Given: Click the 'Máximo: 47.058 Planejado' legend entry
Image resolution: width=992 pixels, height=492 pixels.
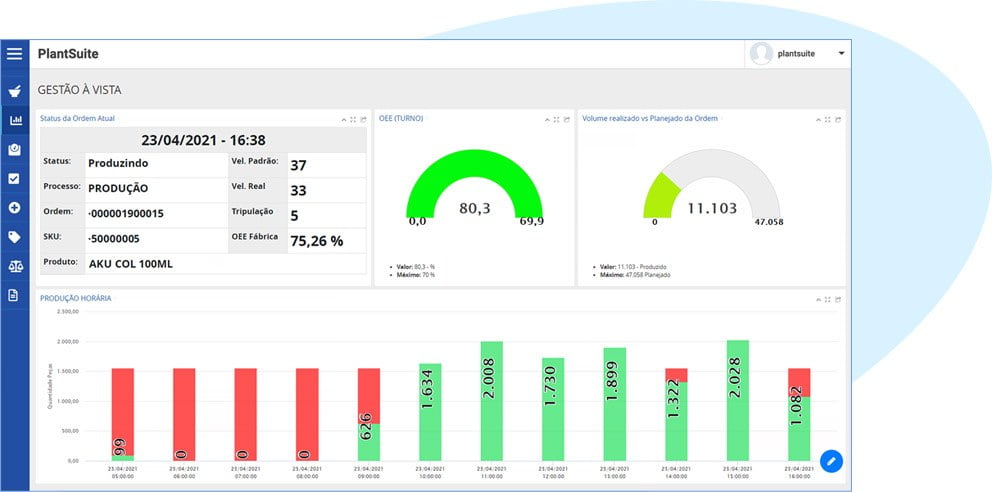Looking at the screenshot, I should click(635, 275).
